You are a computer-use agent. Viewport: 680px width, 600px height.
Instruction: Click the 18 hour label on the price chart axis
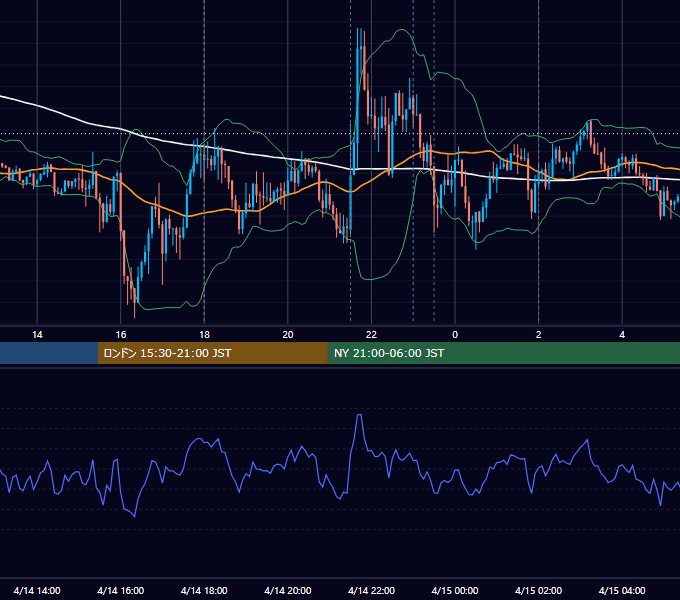pyautogui.click(x=204, y=335)
